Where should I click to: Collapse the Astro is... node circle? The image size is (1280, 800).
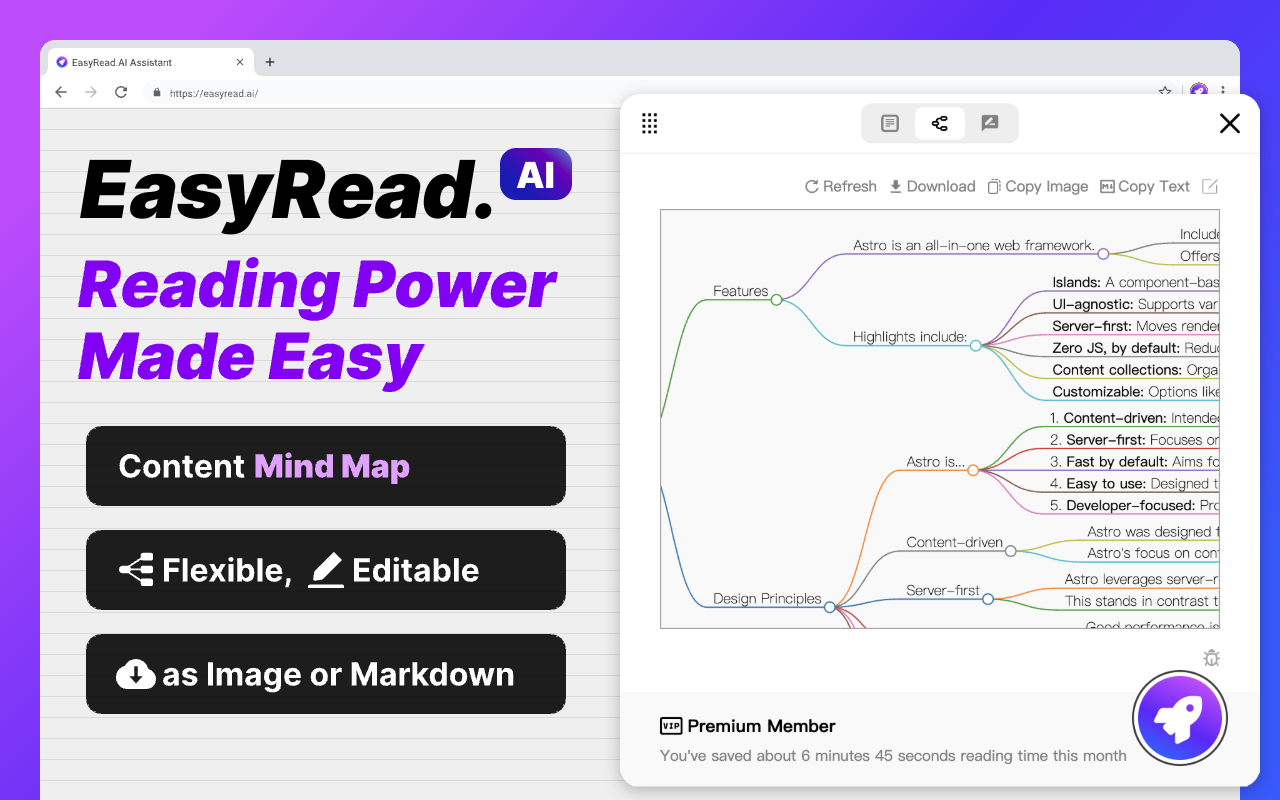973,469
